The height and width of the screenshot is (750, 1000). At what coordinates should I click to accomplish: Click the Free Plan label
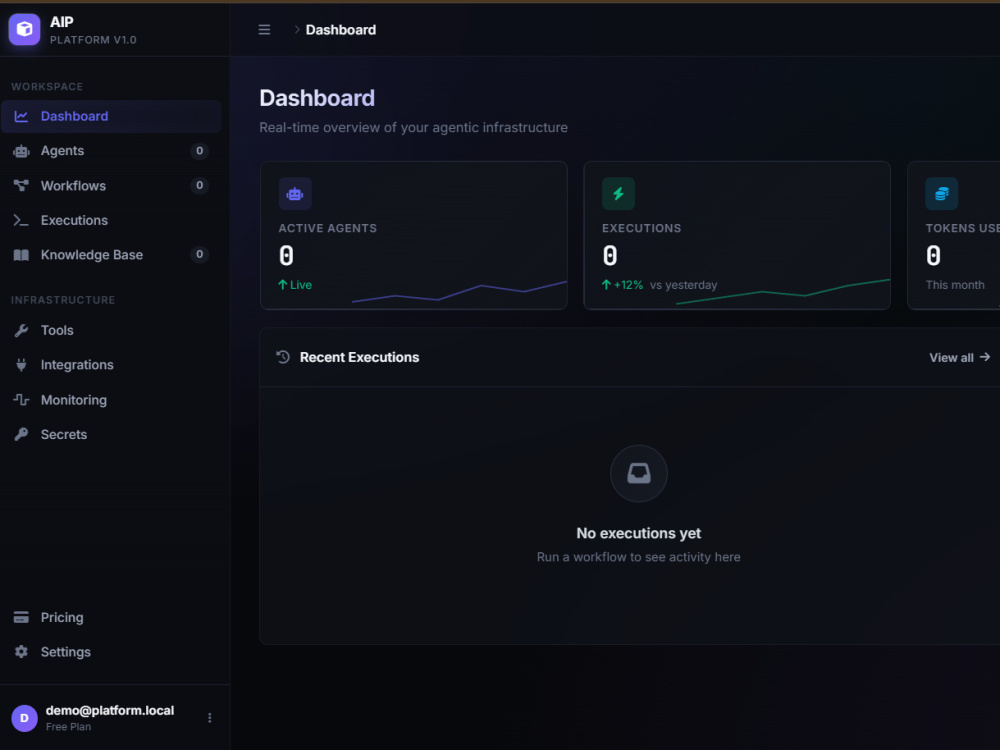pyautogui.click(x=68, y=727)
